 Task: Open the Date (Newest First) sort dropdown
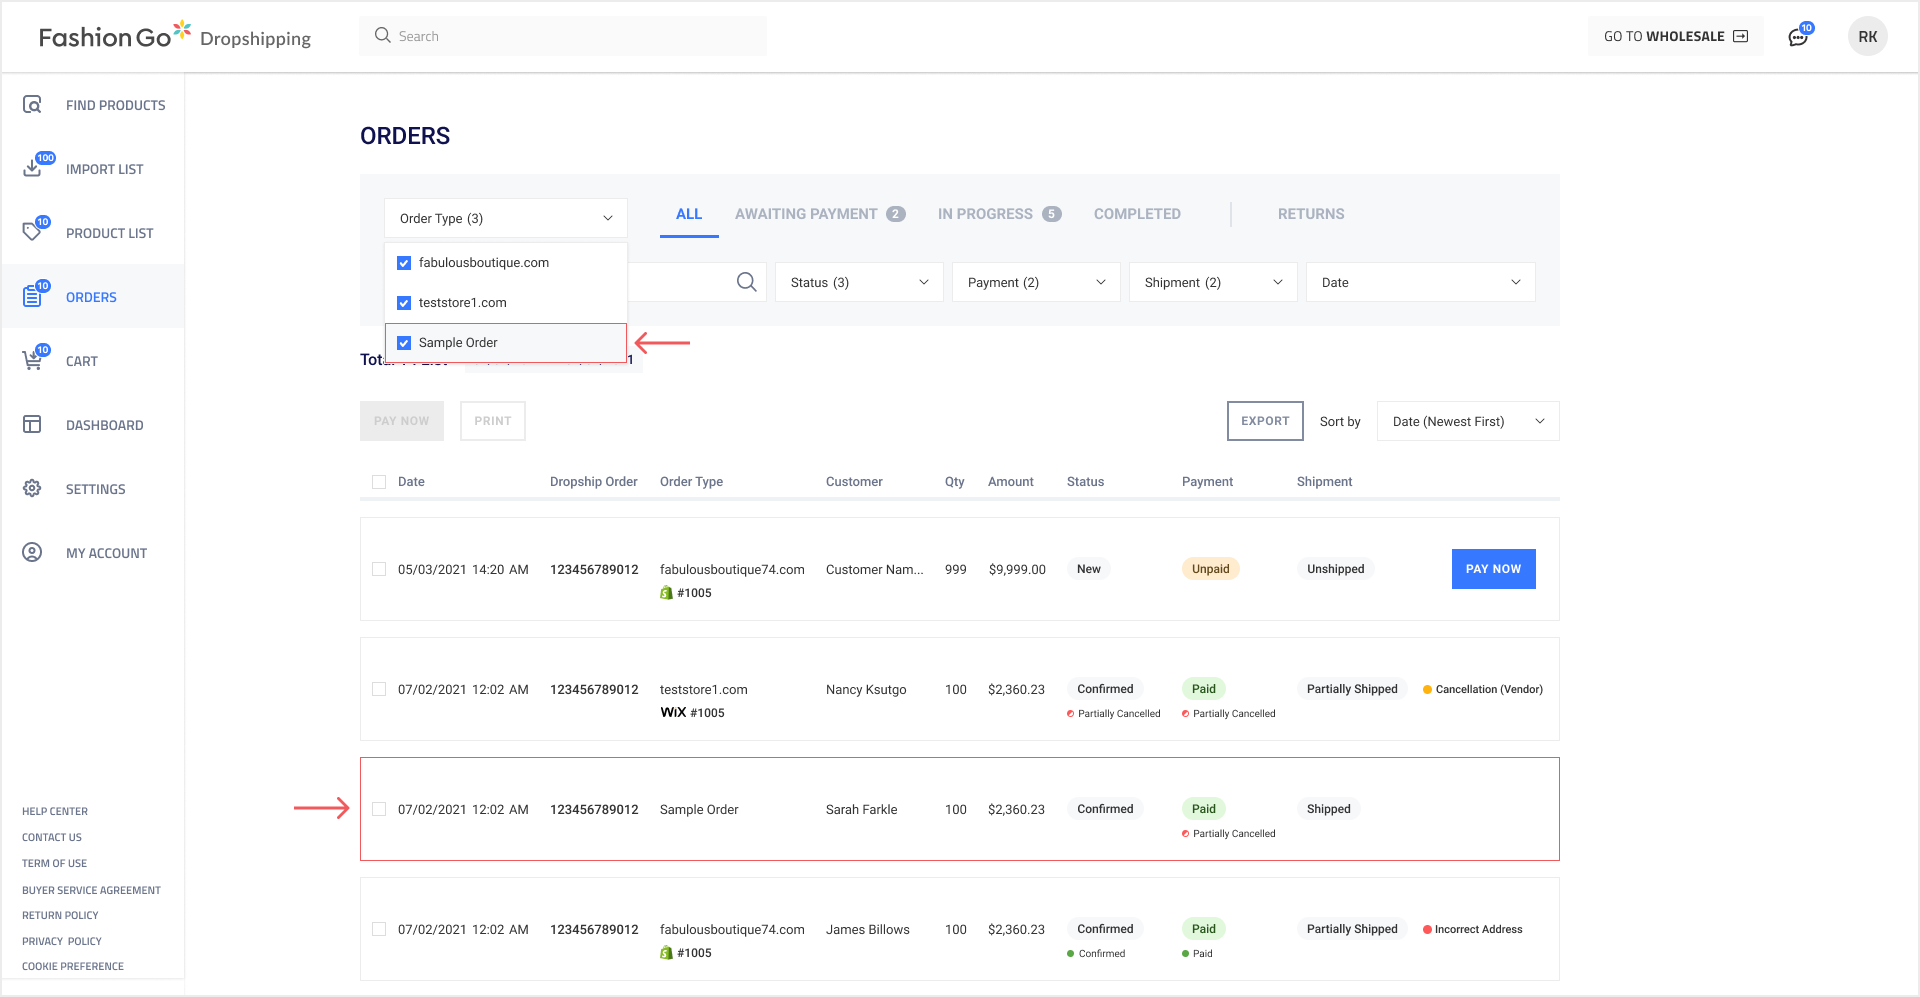click(x=1467, y=421)
